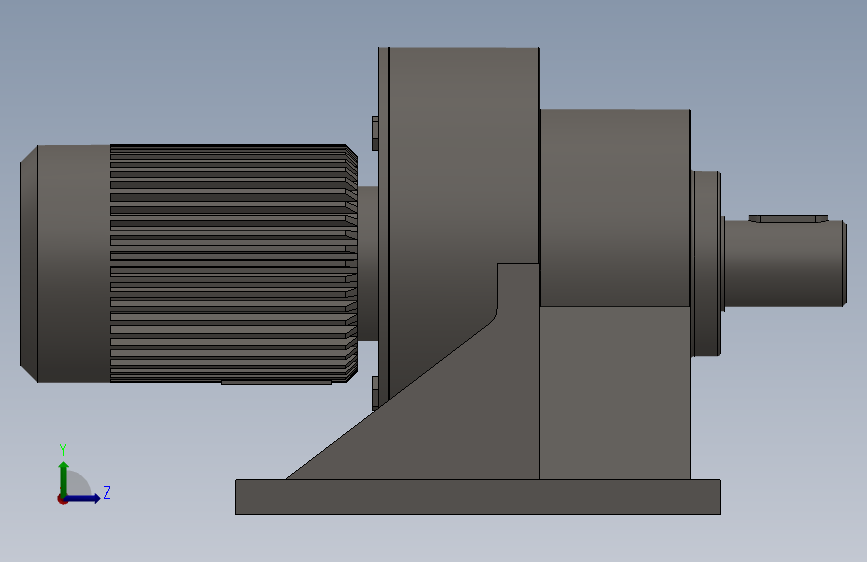The image size is (867, 562).
Task: Select the rectangular pedestal block under rear housing
Action: (615, 393)
